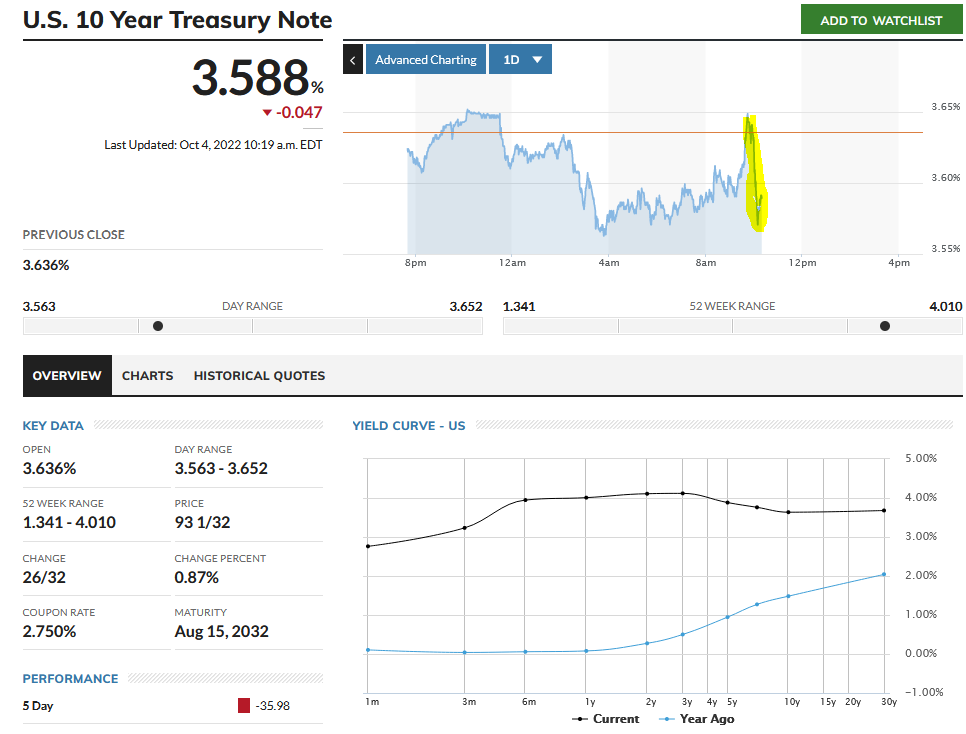Expand the 1D timeframe dropdown
966x734 pixels.
pos(521,60)
